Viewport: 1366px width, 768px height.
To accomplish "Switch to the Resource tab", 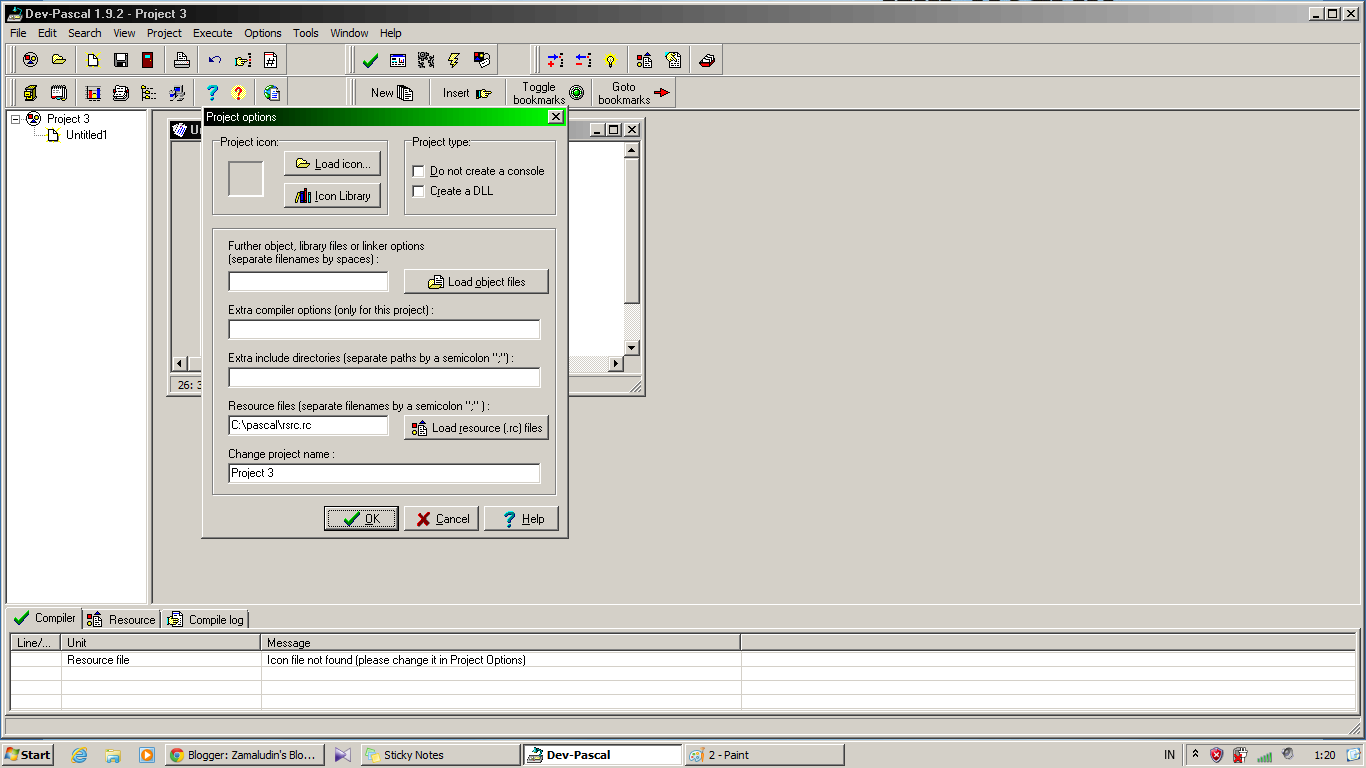I will tap(122, 619).
